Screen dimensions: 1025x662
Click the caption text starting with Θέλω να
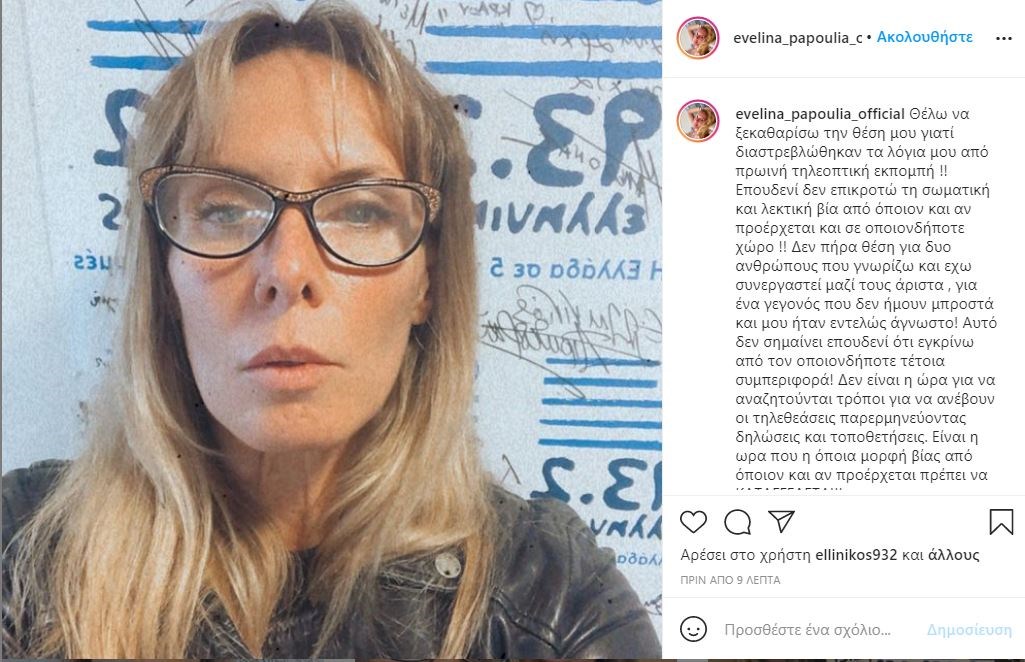[866, 294]
